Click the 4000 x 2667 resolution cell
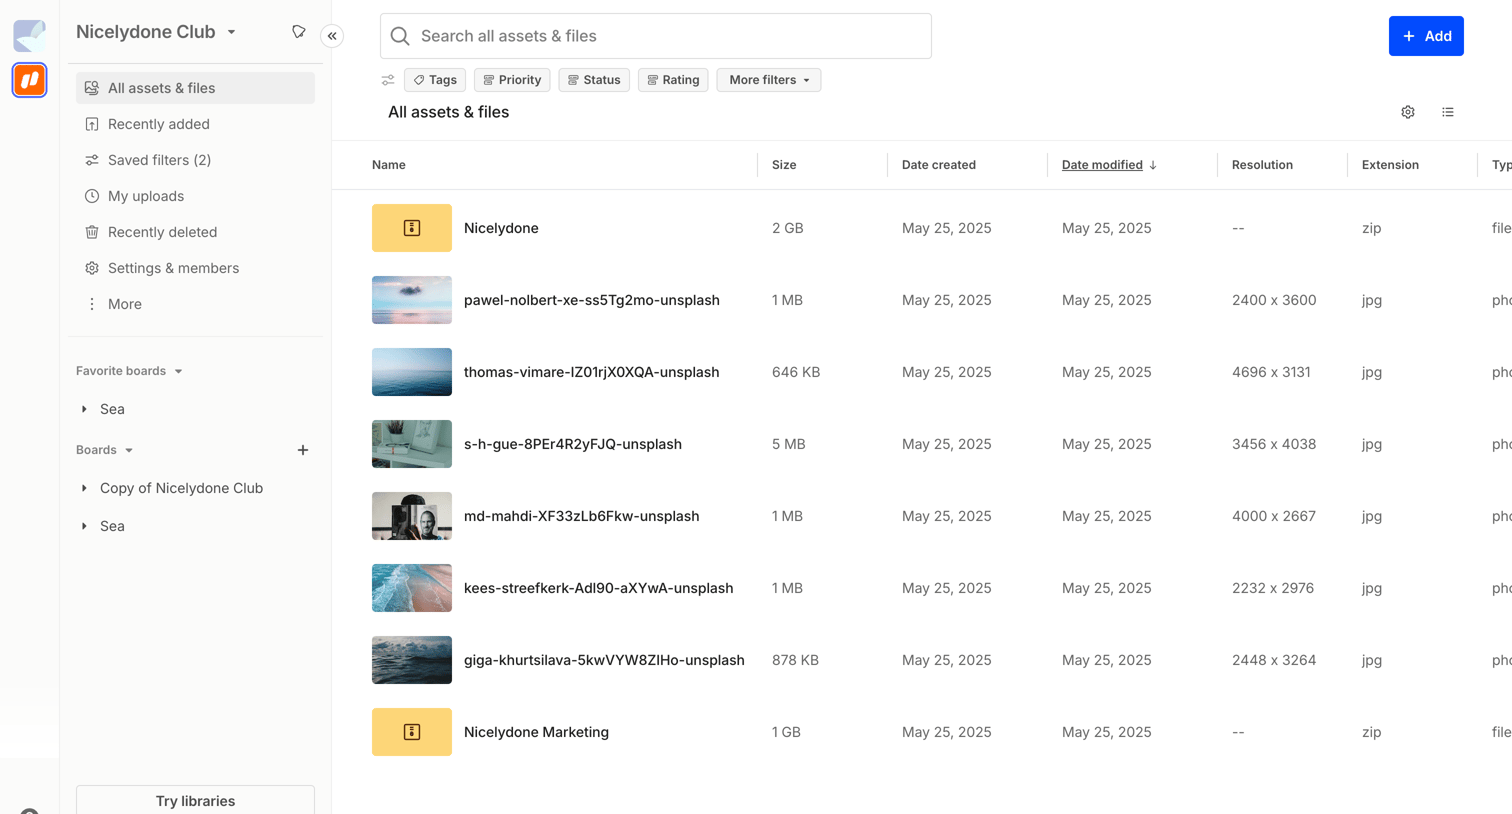 click(x=1274, y=516)
